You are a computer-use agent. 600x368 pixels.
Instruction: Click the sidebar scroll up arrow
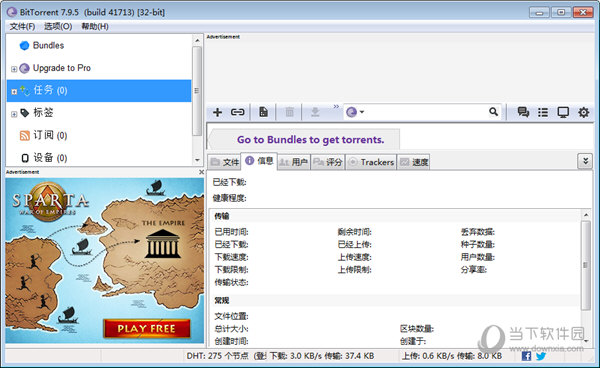(197, 40)
